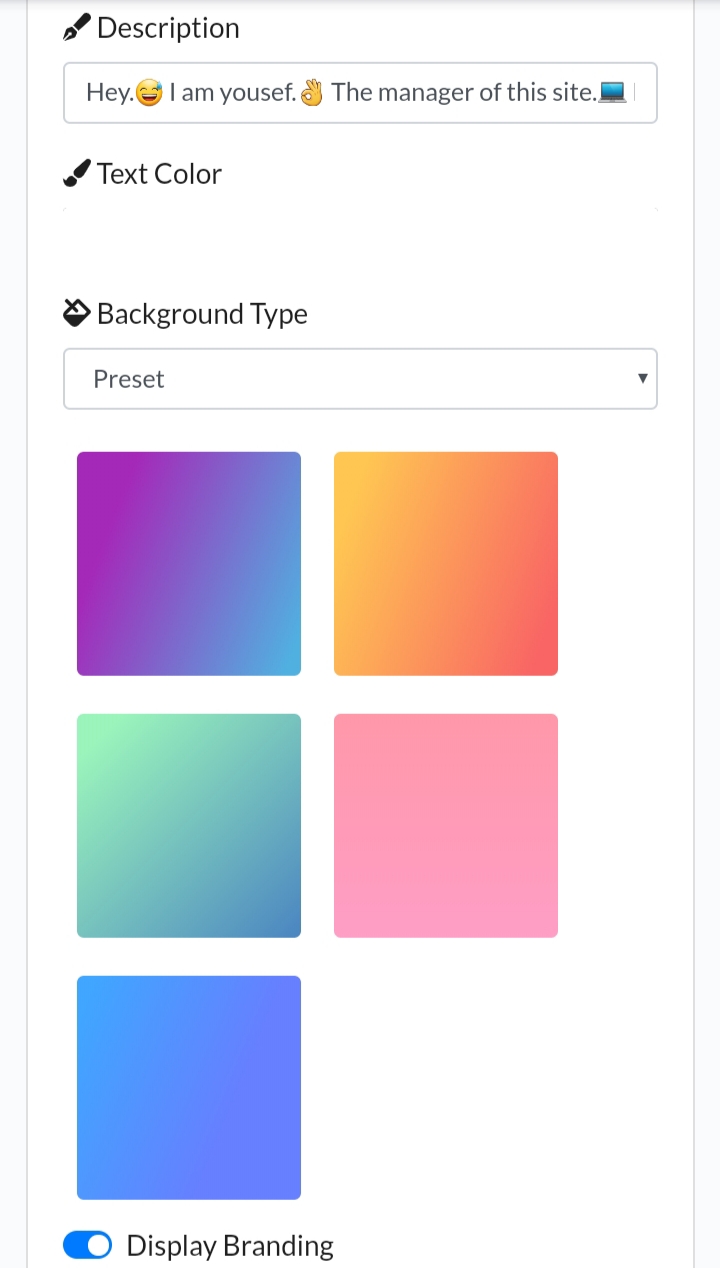Click the Background Type label text

(202, 314)
